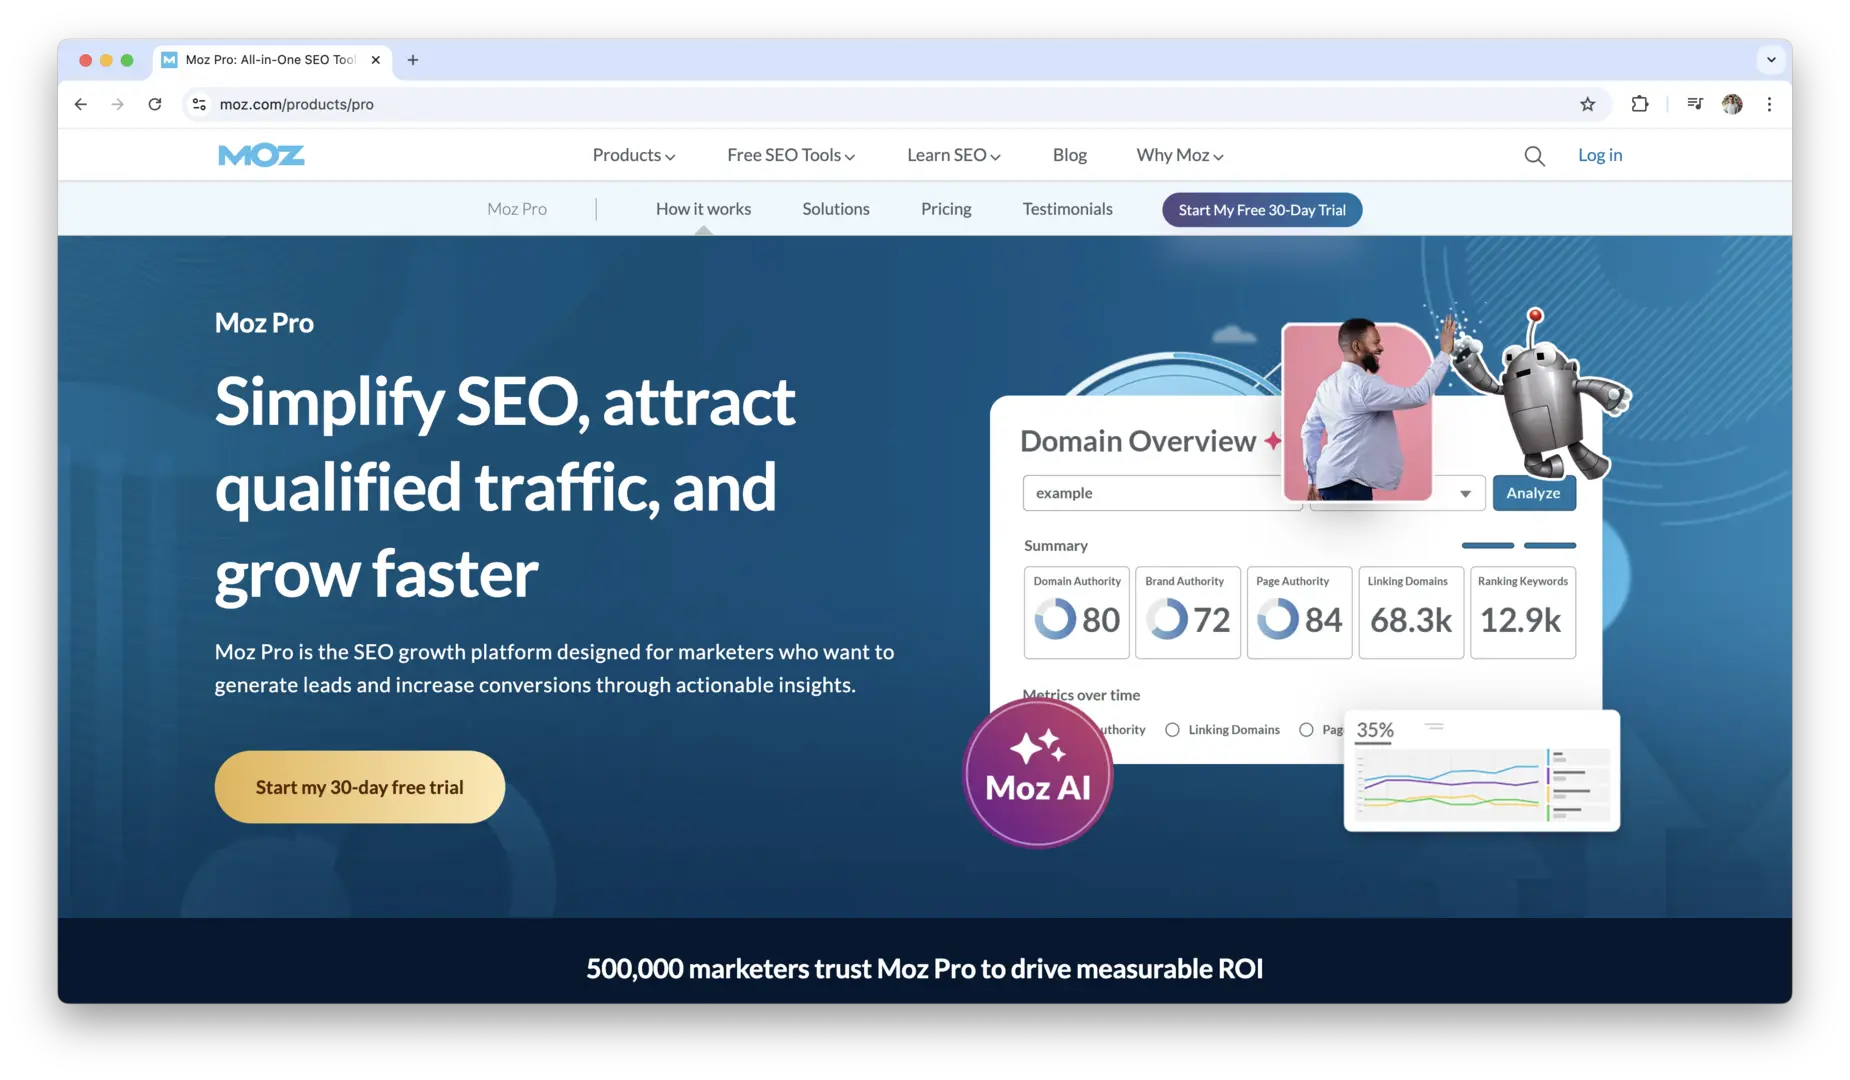Click the 'example' domain input field
Screen dimensions: 1850x1080
(x=1162, y=493)
